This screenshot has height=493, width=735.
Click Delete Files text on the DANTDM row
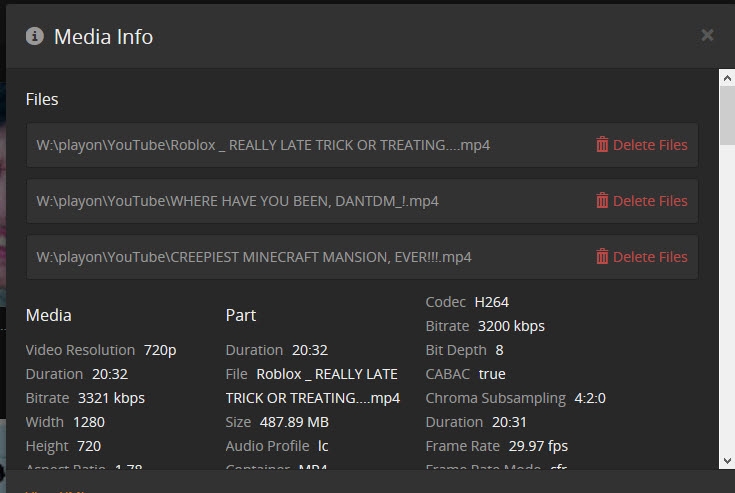coord(650,201)
